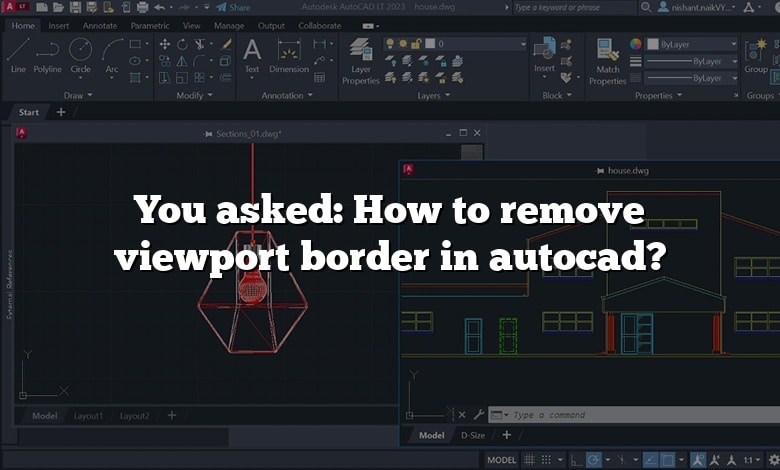780x470 pixels.
Task: Open Layer Properties manager
Action: (x=360, y=58)
